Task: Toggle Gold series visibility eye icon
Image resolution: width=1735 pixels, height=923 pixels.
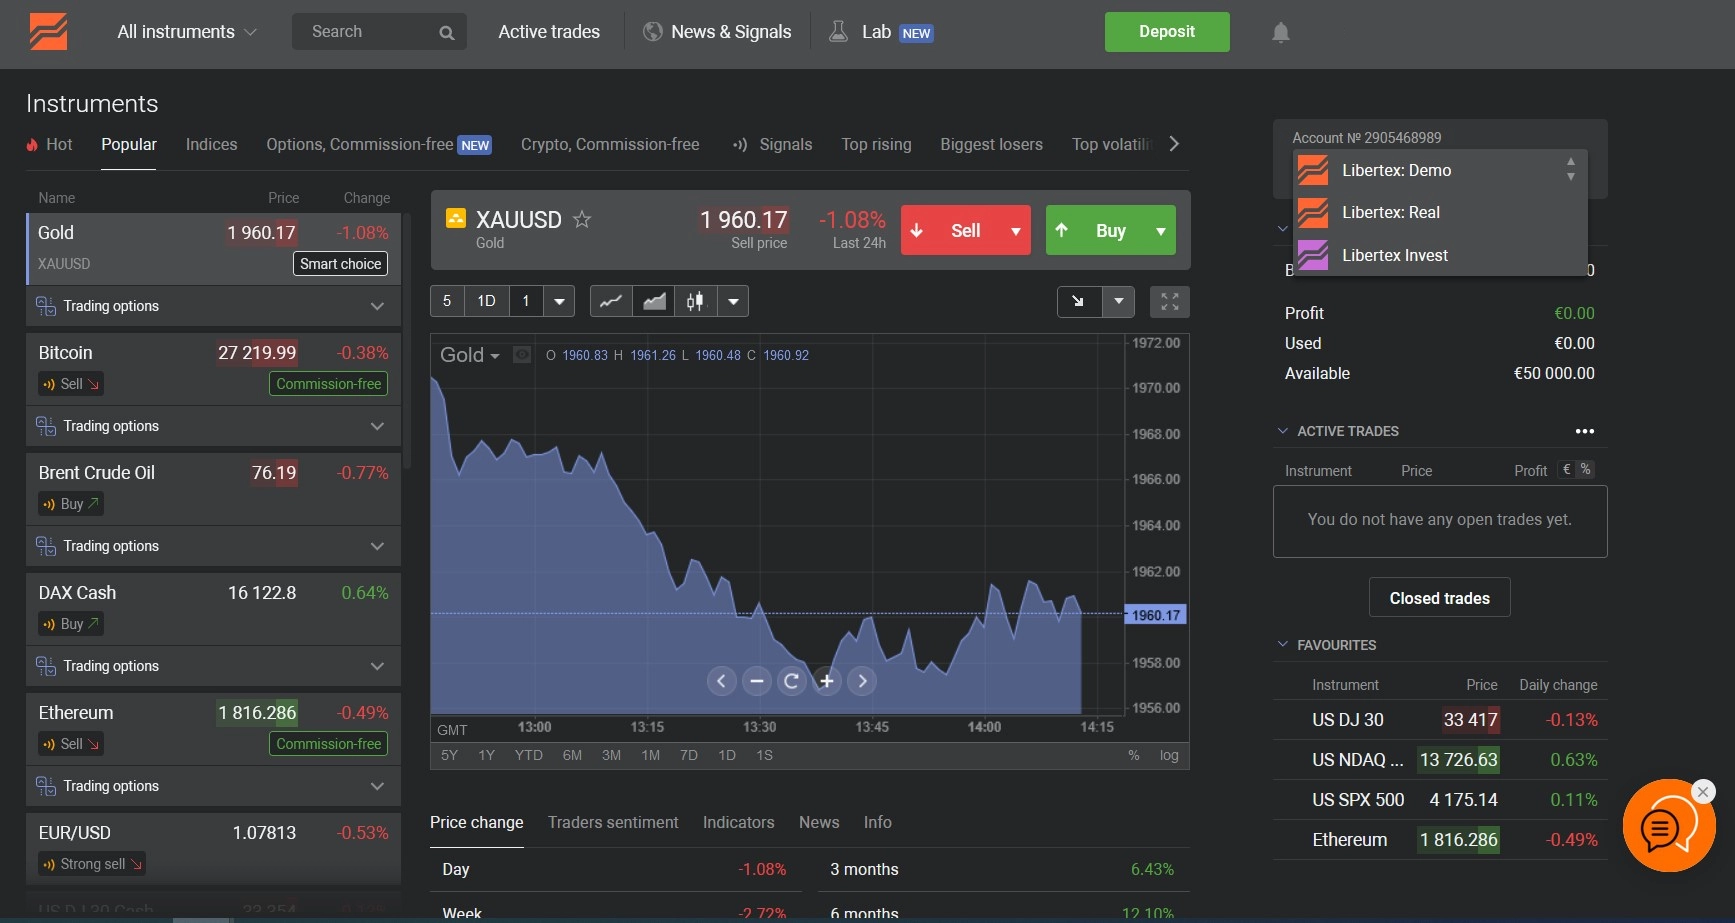Action: [x=522, y=355]
